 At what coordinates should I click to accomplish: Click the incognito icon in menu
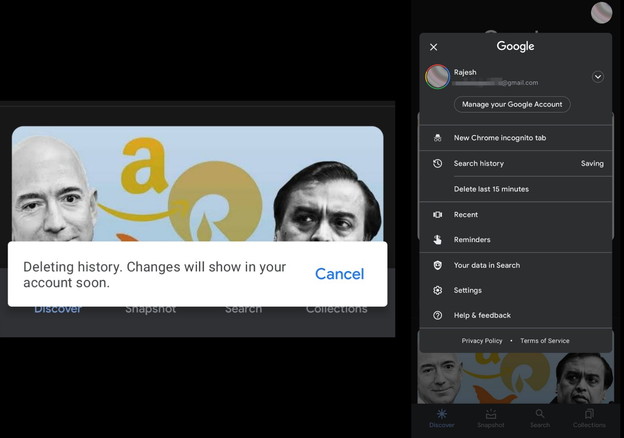click(437, 138)
